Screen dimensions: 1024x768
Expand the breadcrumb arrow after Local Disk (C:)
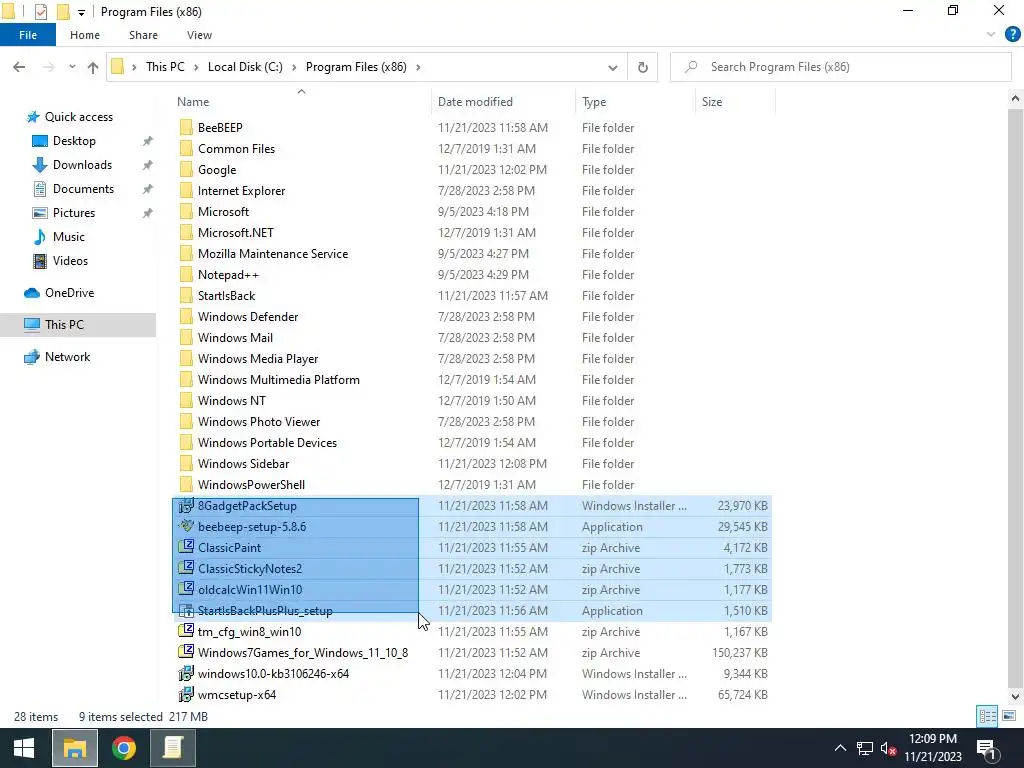pos(294,67)
